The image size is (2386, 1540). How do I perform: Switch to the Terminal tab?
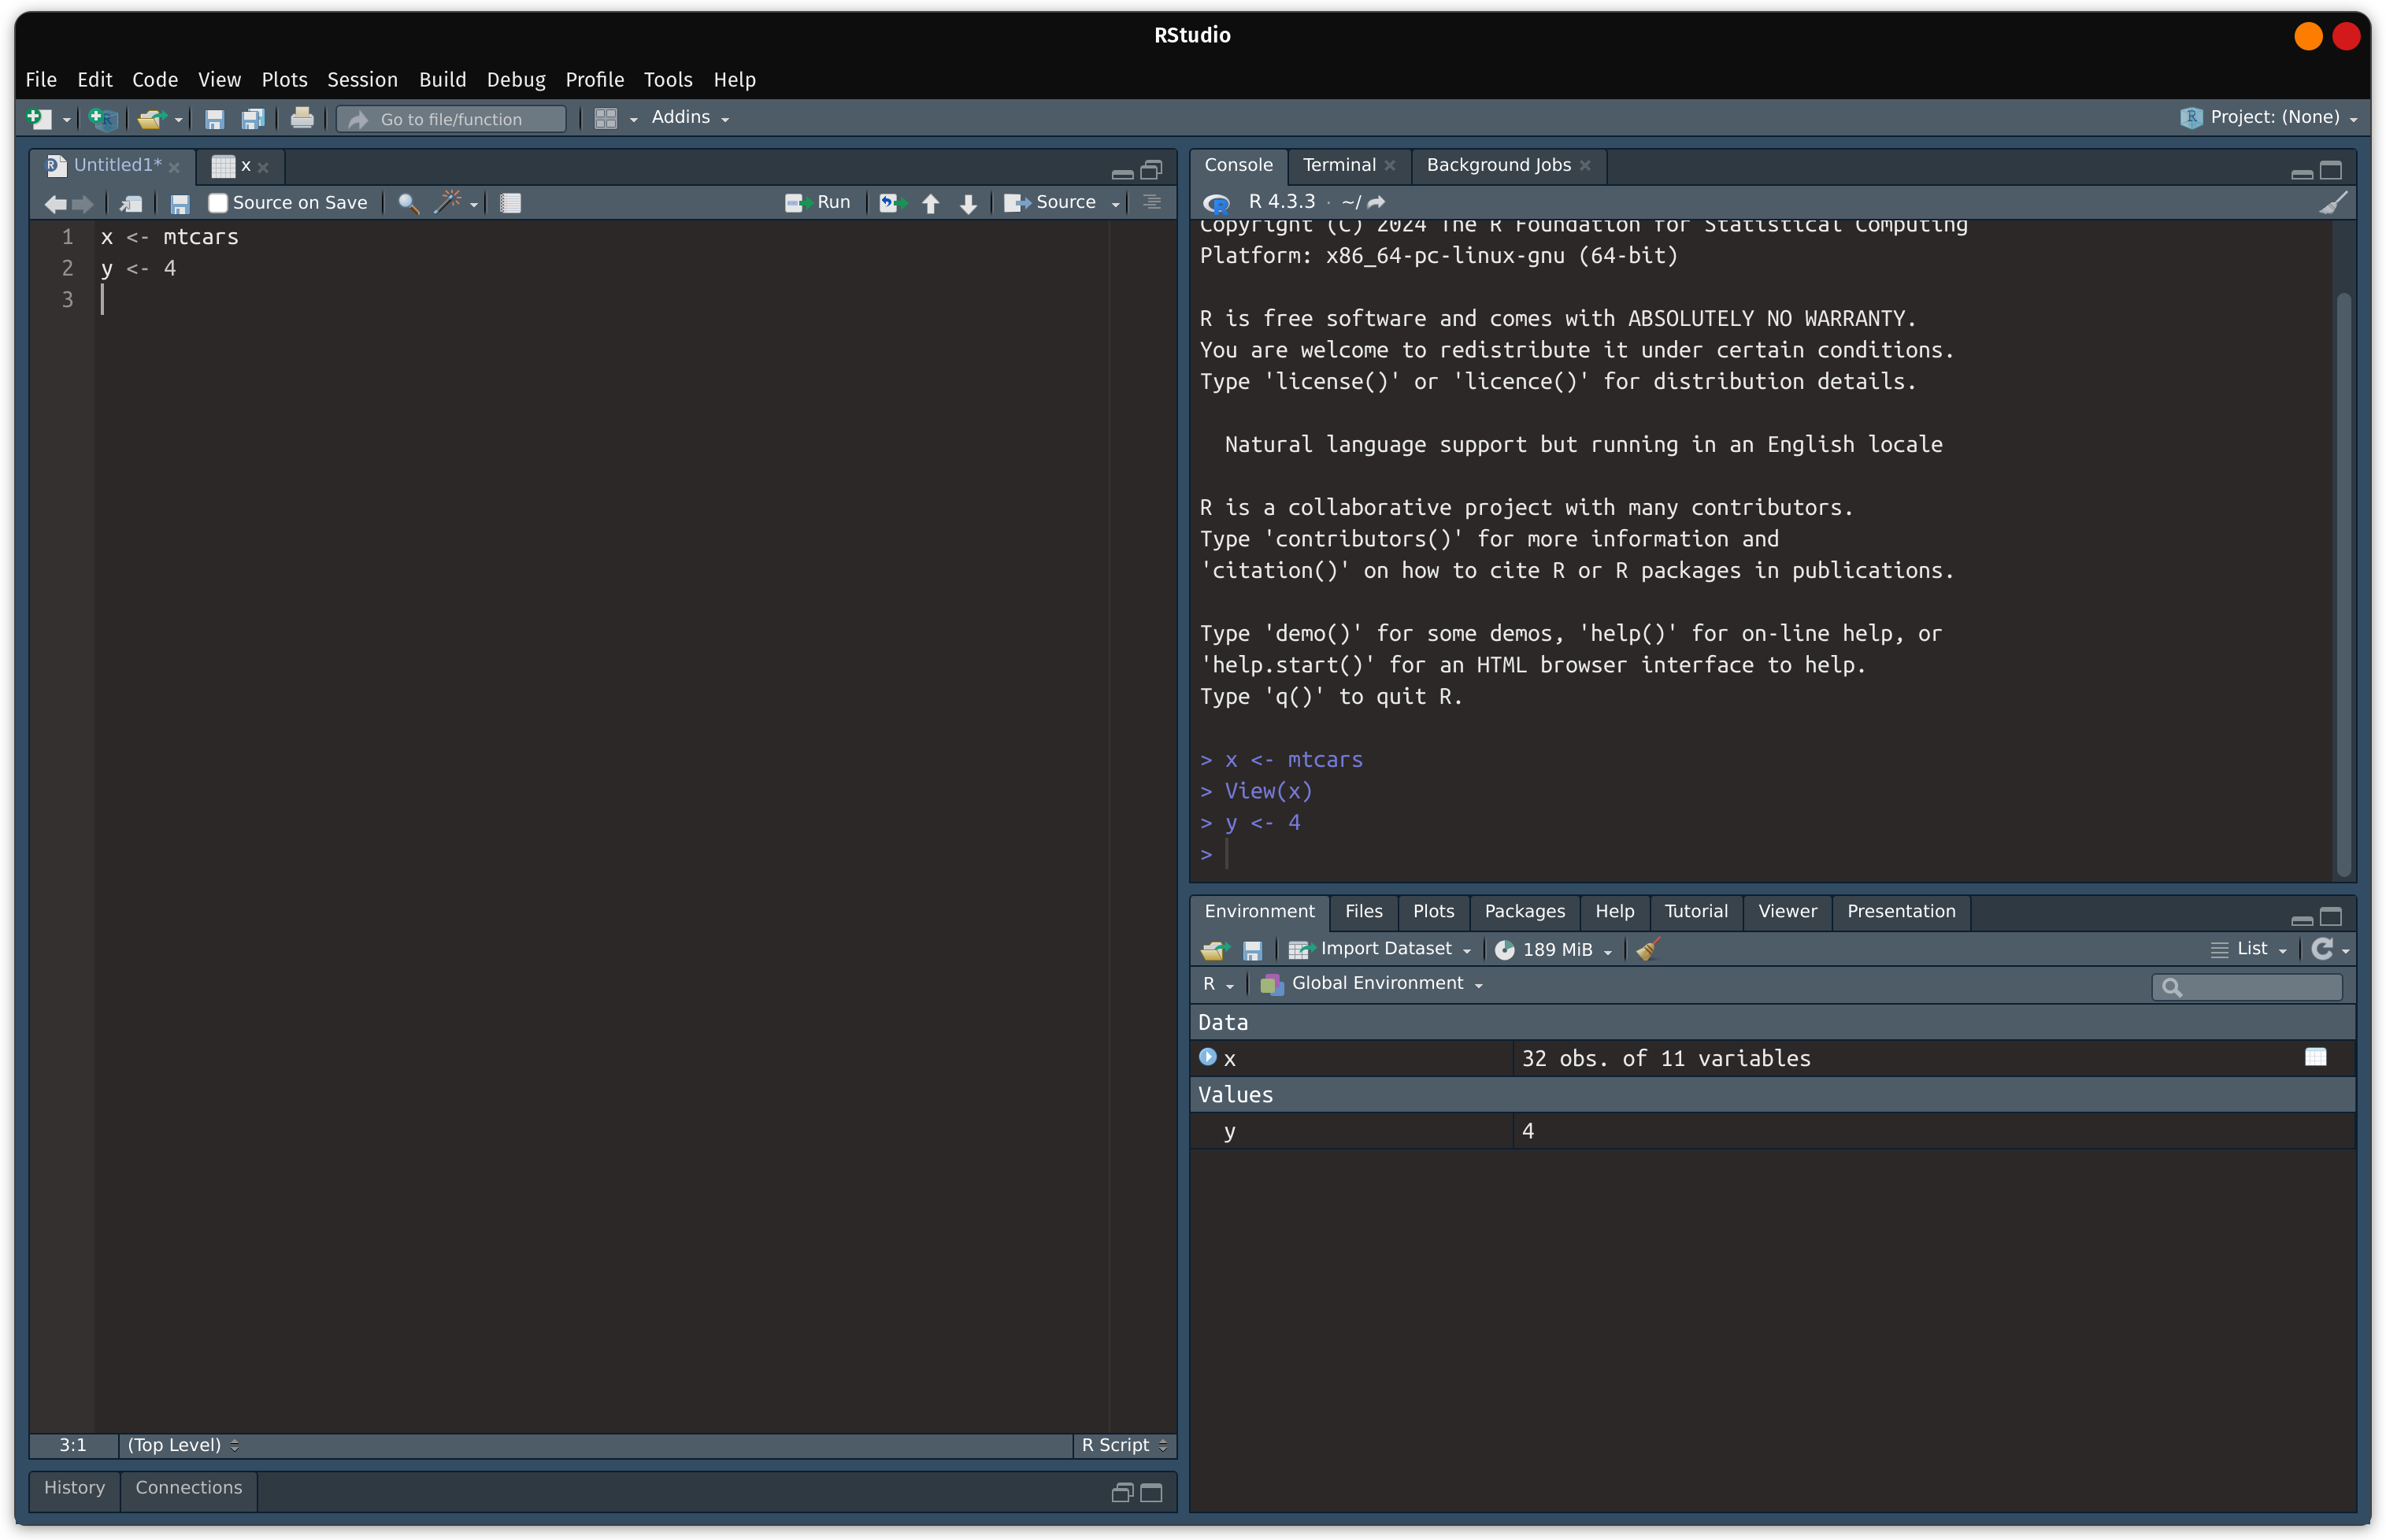1339,165
